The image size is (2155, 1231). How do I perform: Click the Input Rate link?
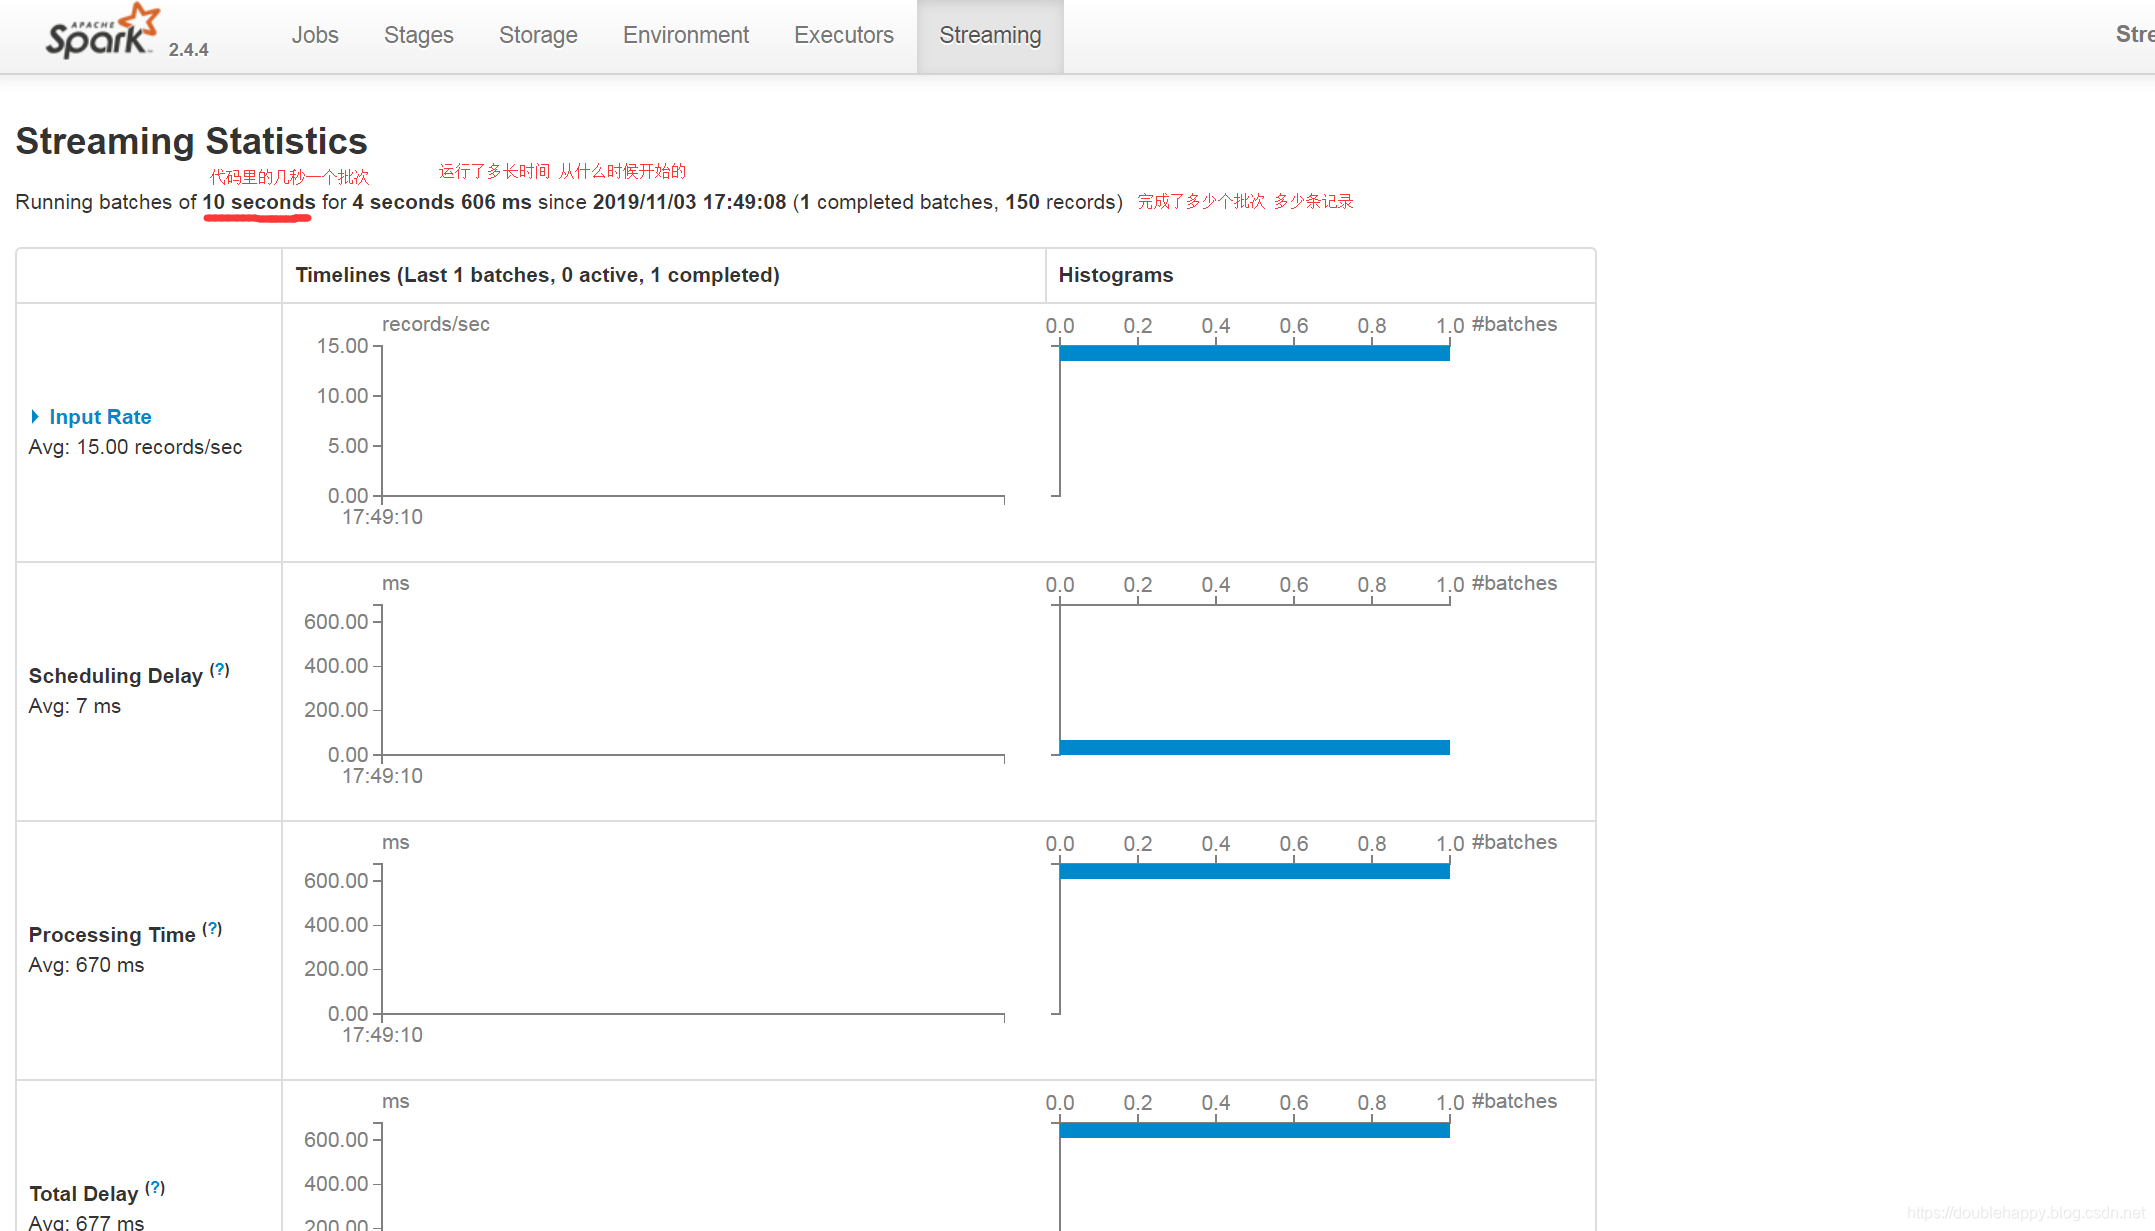(x=100, y=417)
